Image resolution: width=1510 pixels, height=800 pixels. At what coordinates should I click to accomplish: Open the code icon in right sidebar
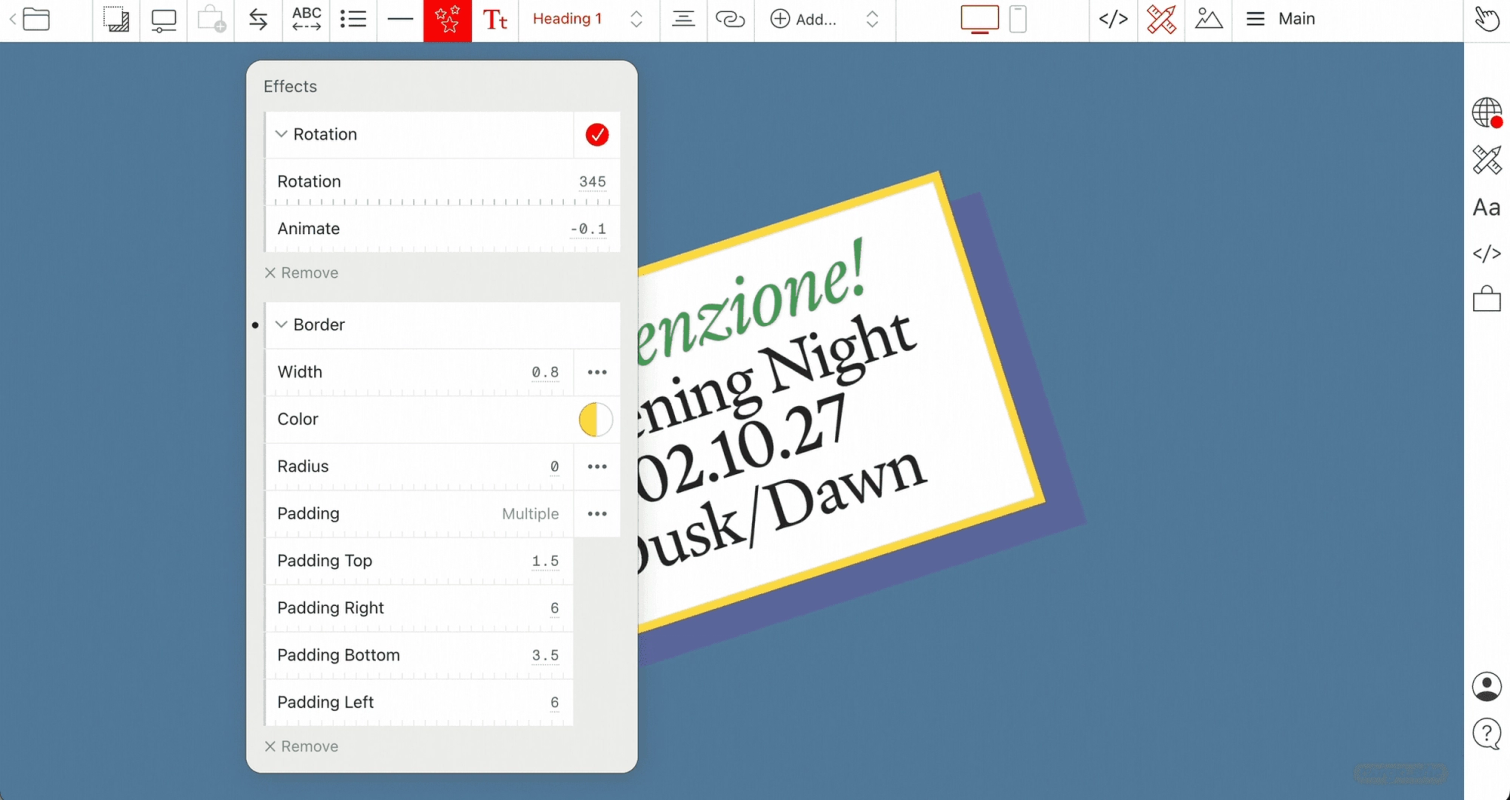point(1487,254)
